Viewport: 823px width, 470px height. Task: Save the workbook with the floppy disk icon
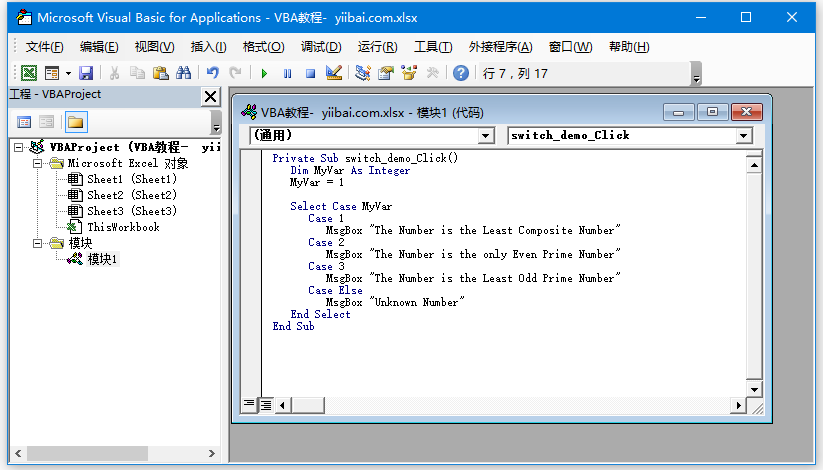86,73
